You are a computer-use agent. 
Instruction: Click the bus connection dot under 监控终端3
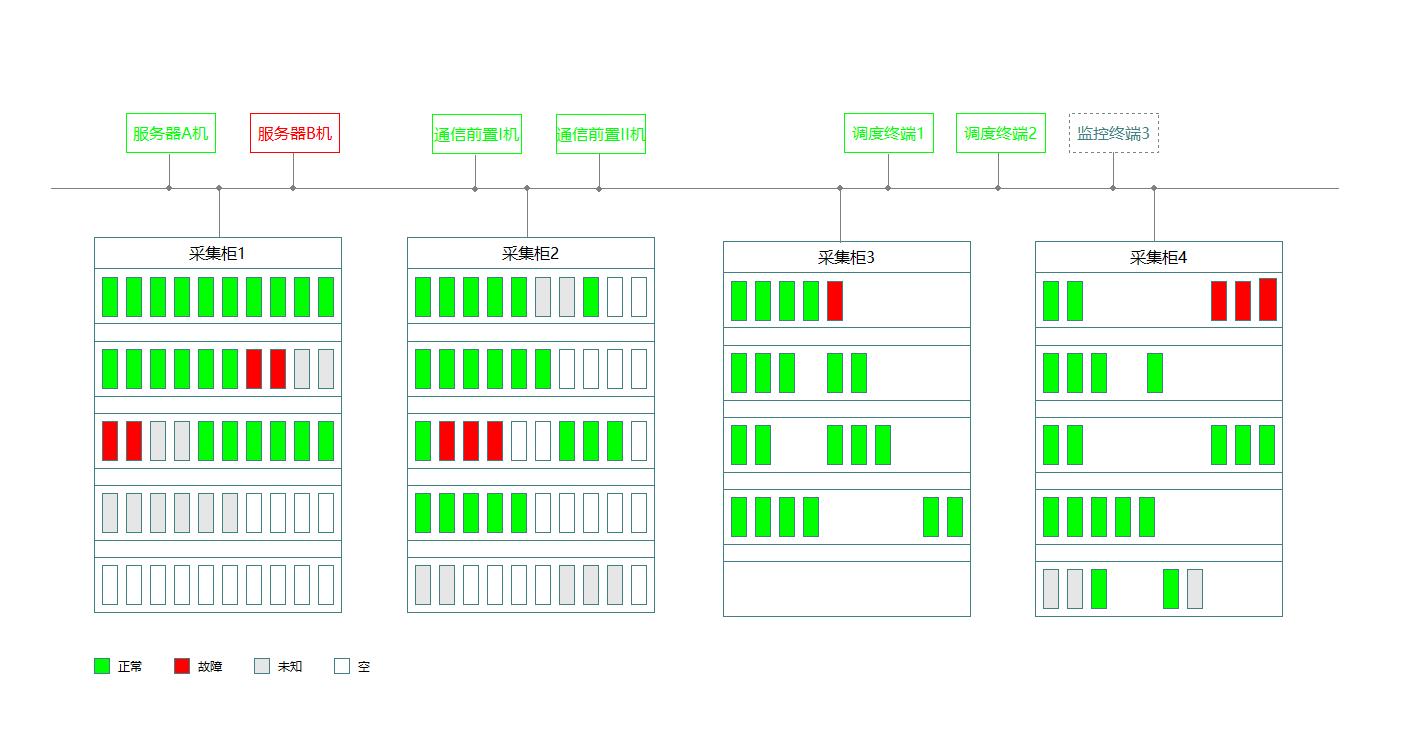click(x=1113, y=188)
